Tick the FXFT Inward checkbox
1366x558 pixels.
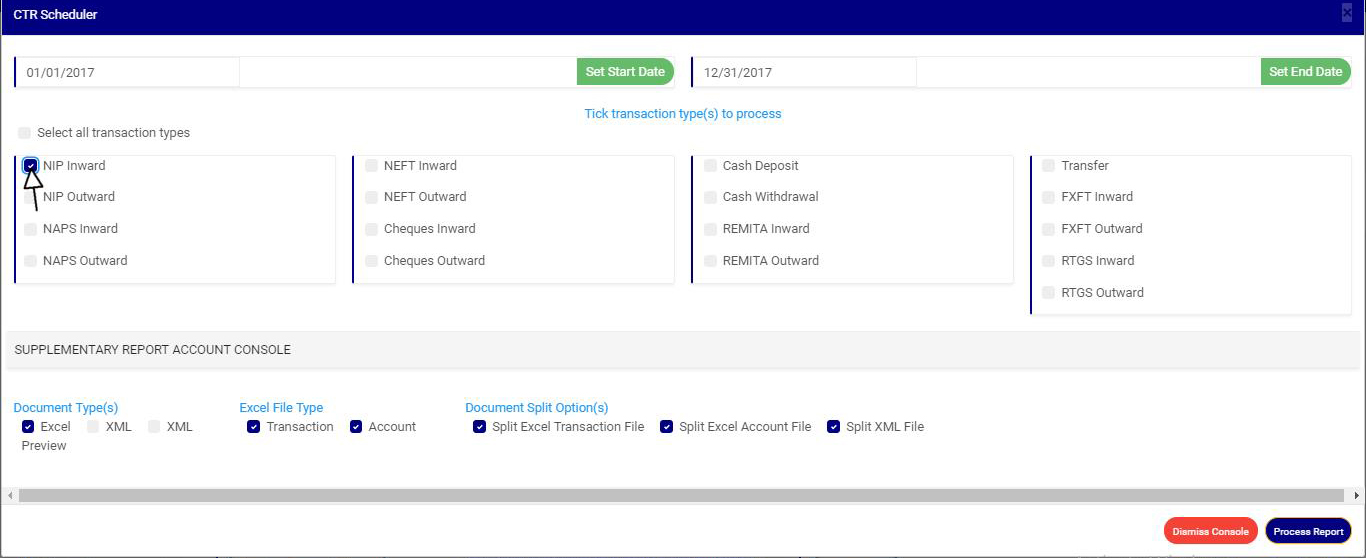point(1049,197)
